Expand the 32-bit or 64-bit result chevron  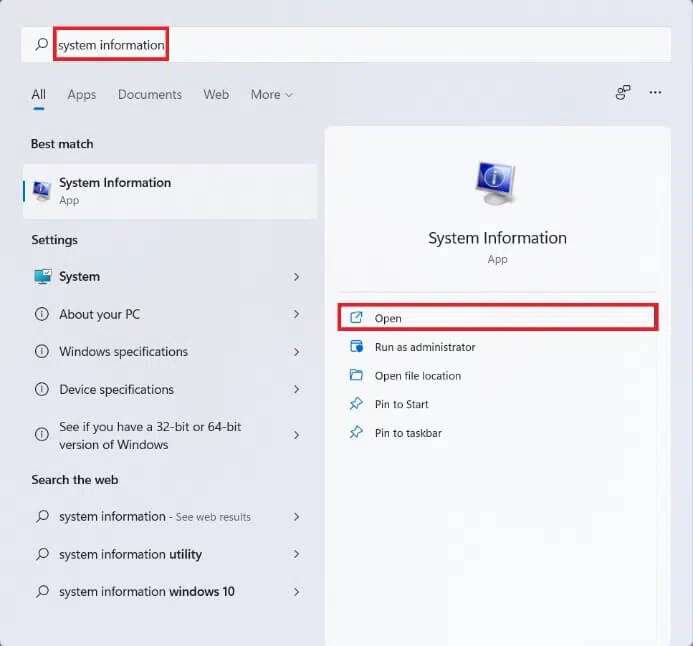[x=297, y=435]
